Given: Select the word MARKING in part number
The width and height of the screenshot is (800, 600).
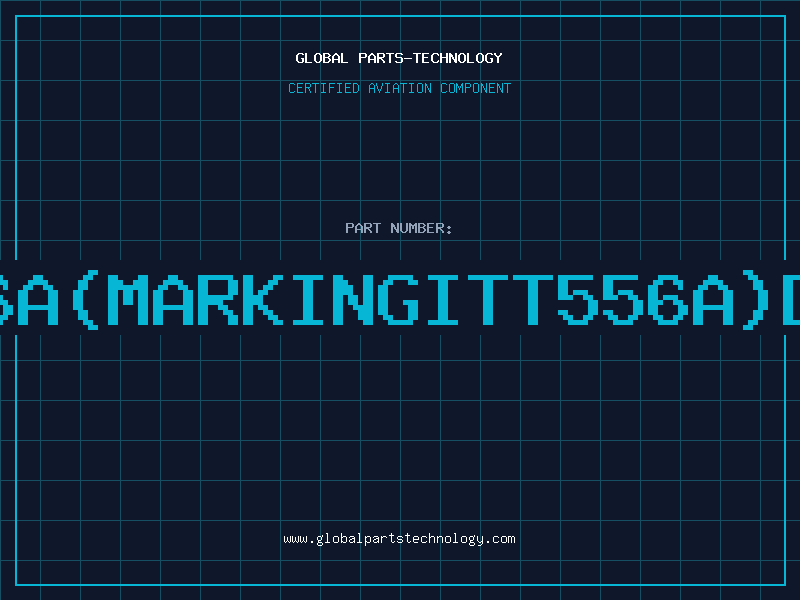Looking at the screenshot, I should tap(262, 300).
